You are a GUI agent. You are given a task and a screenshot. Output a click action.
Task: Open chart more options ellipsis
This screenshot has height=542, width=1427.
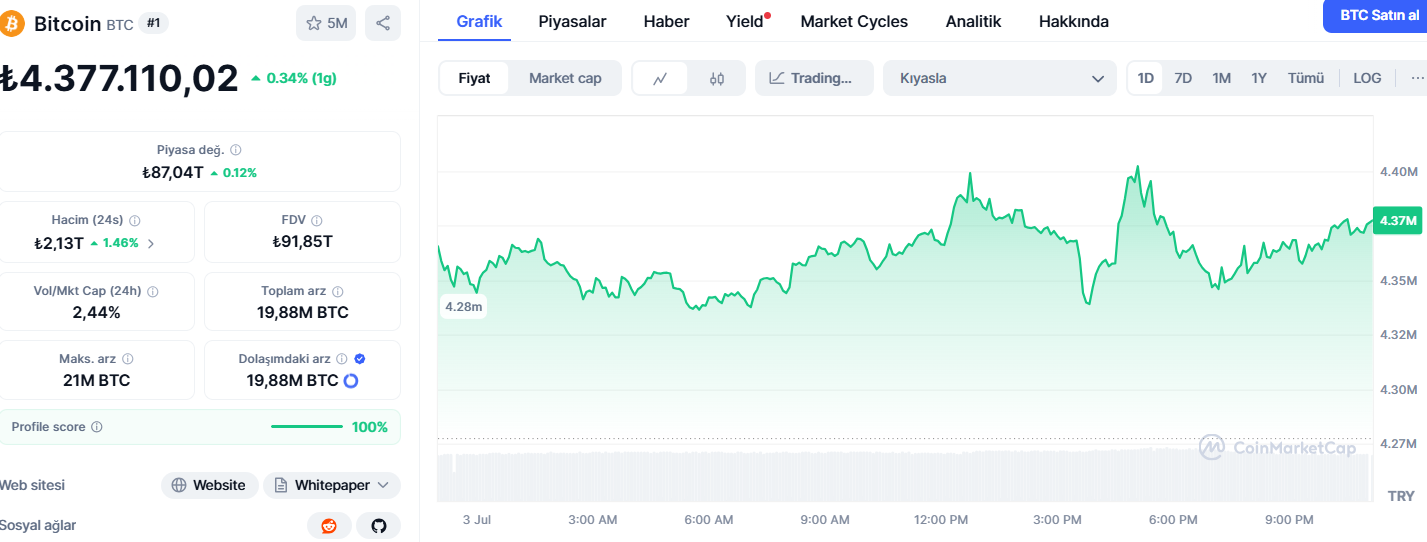pos(1417,78)
